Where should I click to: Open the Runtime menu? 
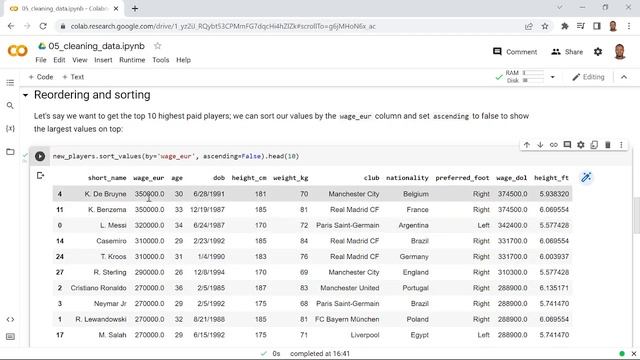pyautogui.click(x=132, y=60)
